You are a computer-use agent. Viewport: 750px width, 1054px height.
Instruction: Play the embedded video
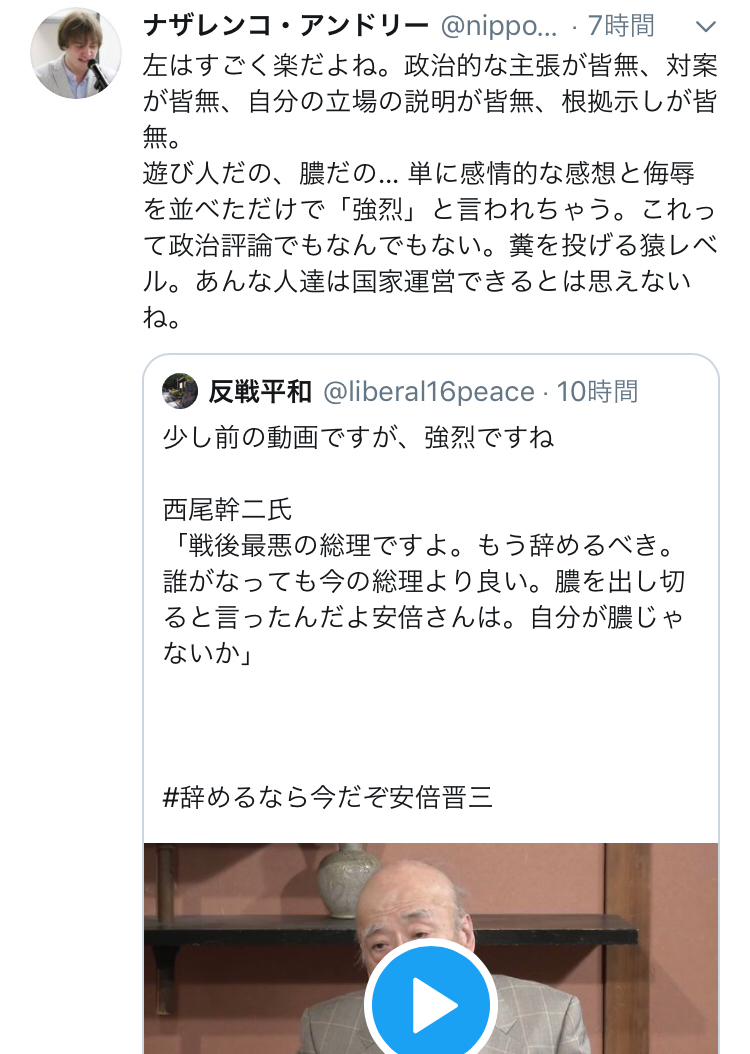coord(431,1004)
